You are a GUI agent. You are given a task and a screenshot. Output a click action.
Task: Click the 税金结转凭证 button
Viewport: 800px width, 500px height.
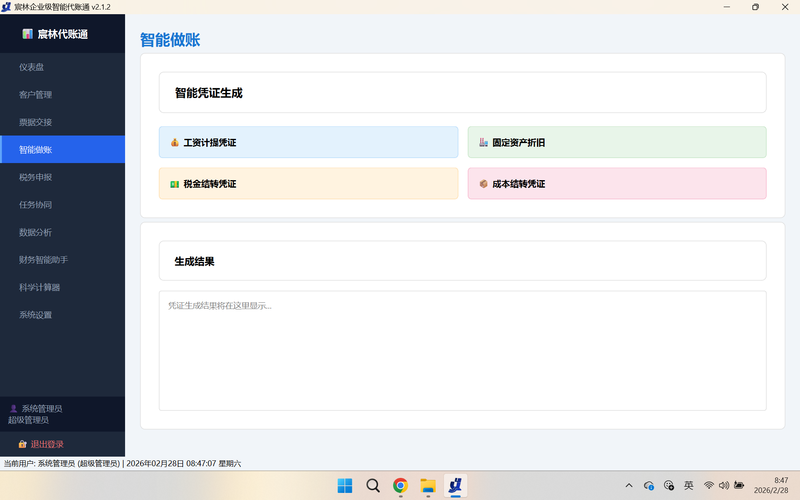pos(308,184)
